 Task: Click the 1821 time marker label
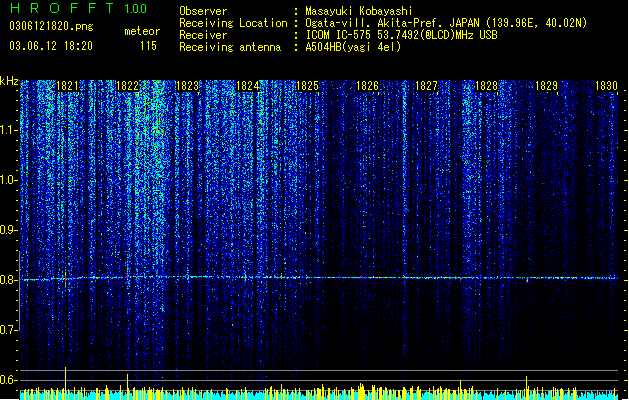67,86
